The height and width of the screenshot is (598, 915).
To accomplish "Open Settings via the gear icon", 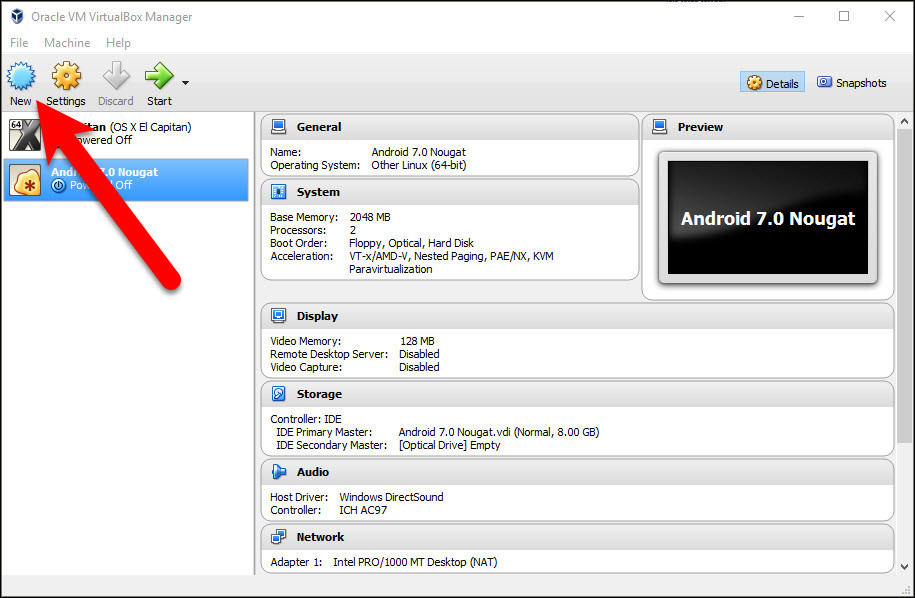I will (x=66, y=76).
